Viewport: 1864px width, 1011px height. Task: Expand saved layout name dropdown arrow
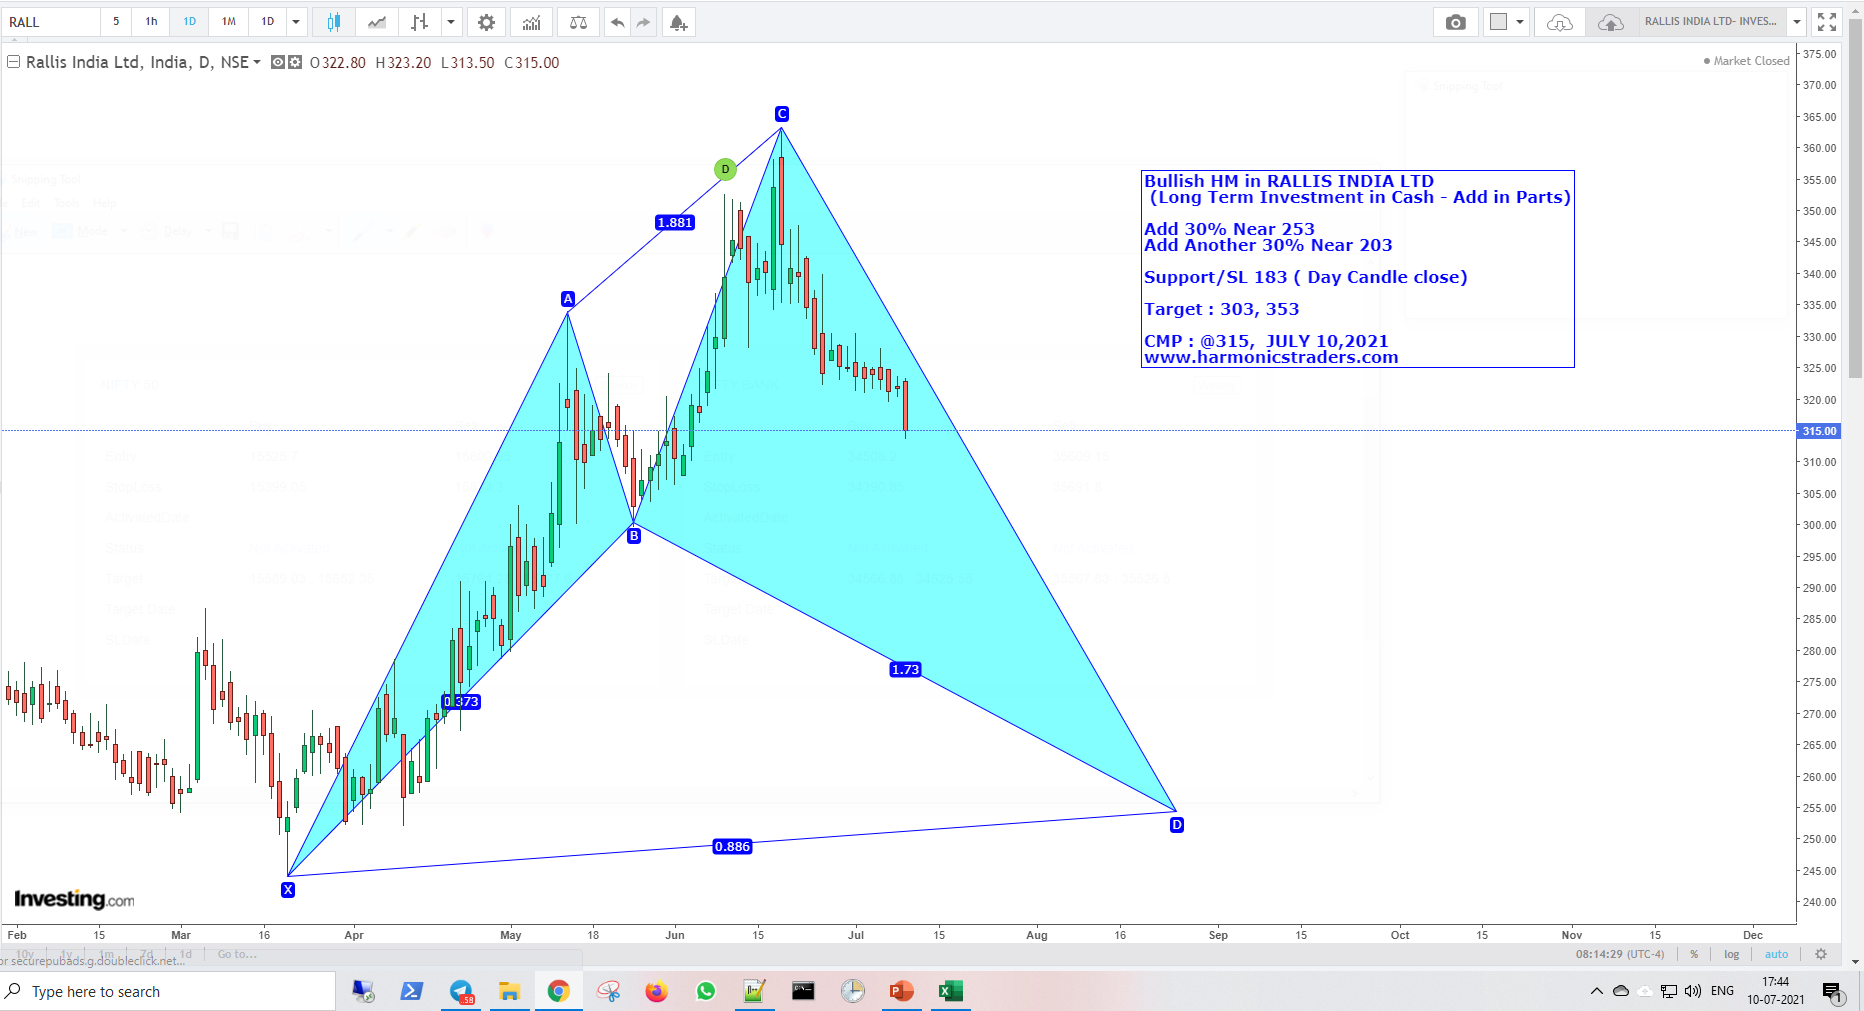point(1797,22)
